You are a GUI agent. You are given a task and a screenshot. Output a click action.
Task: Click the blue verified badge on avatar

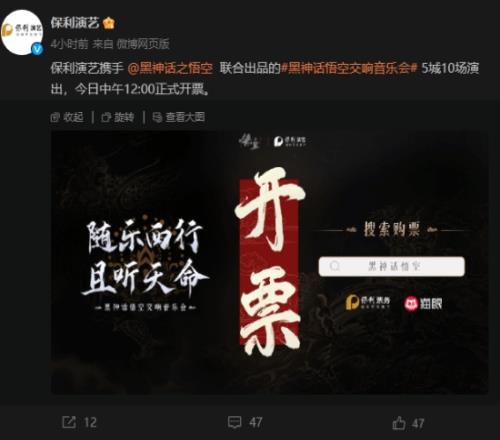(x=37, y=49)
